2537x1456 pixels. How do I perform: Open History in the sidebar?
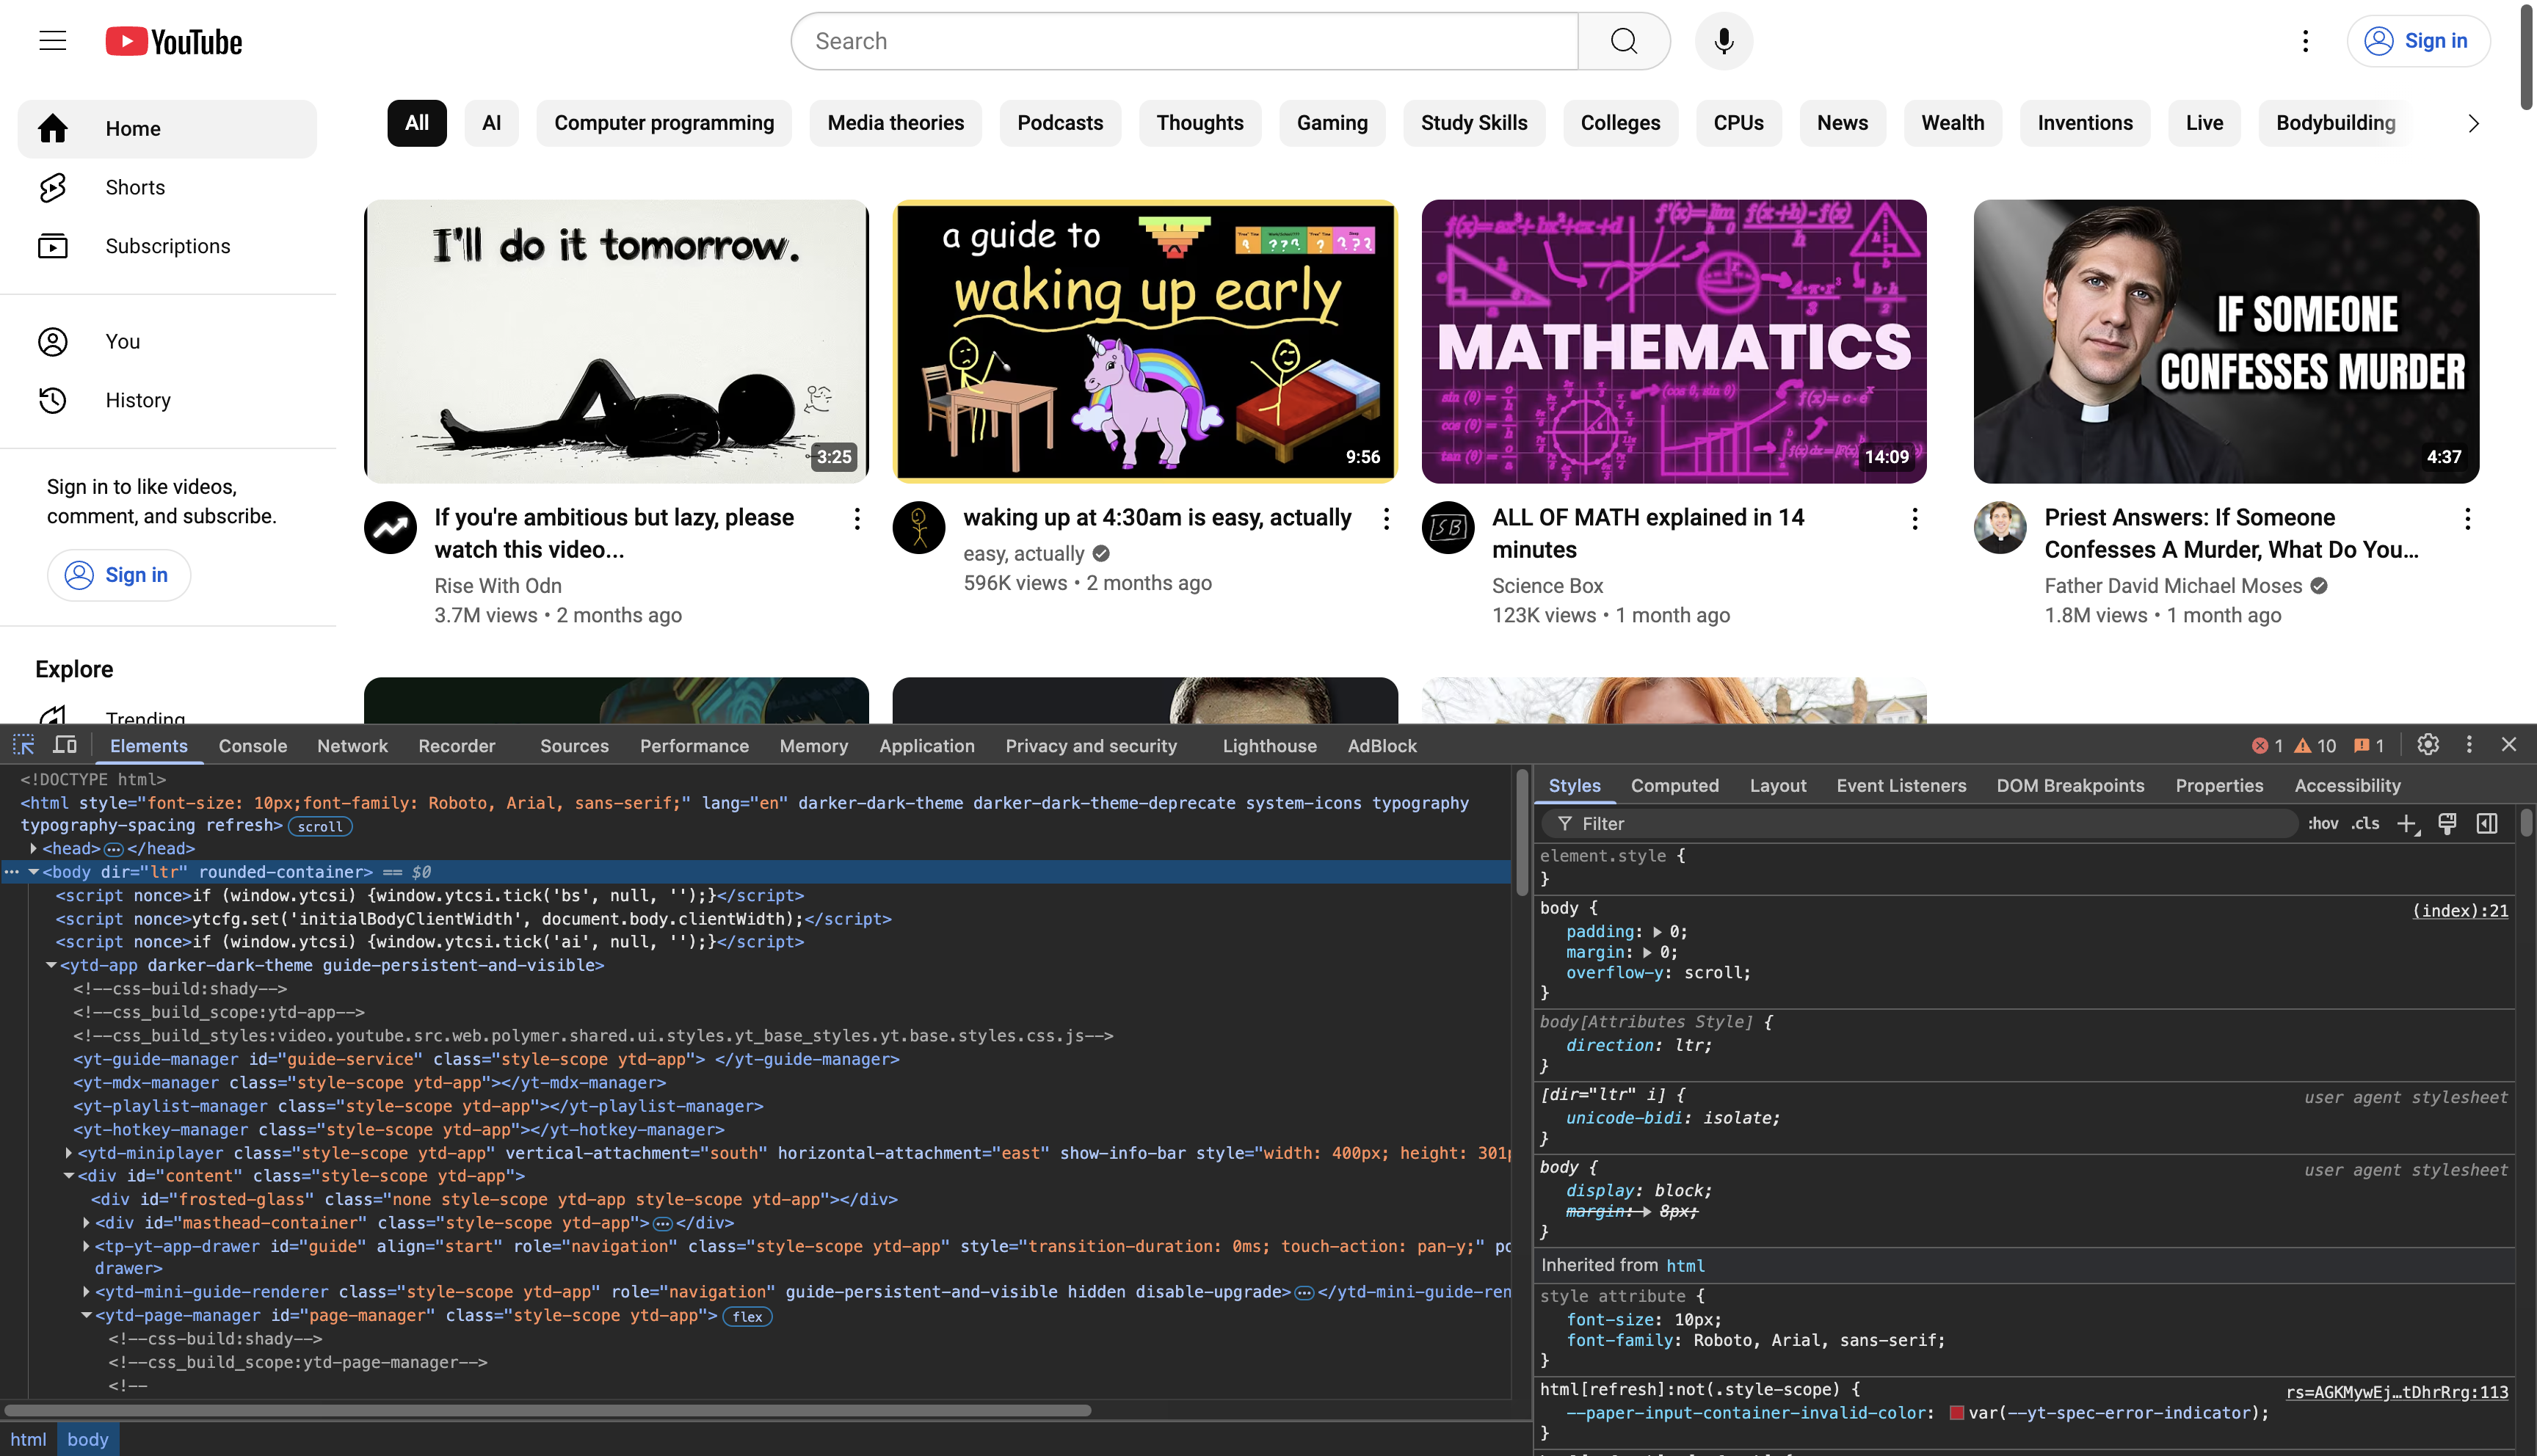[167, 400]
